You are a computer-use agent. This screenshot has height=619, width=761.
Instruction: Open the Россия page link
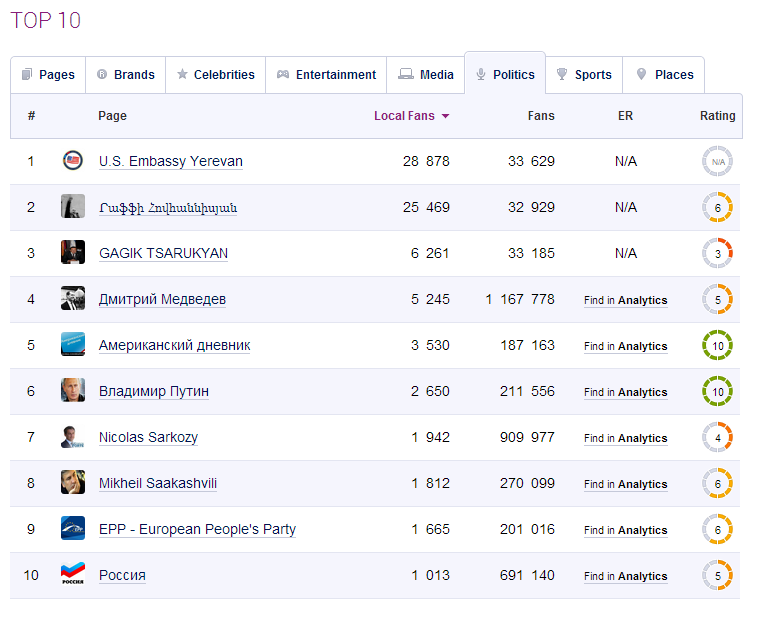[x=122, y=575]
